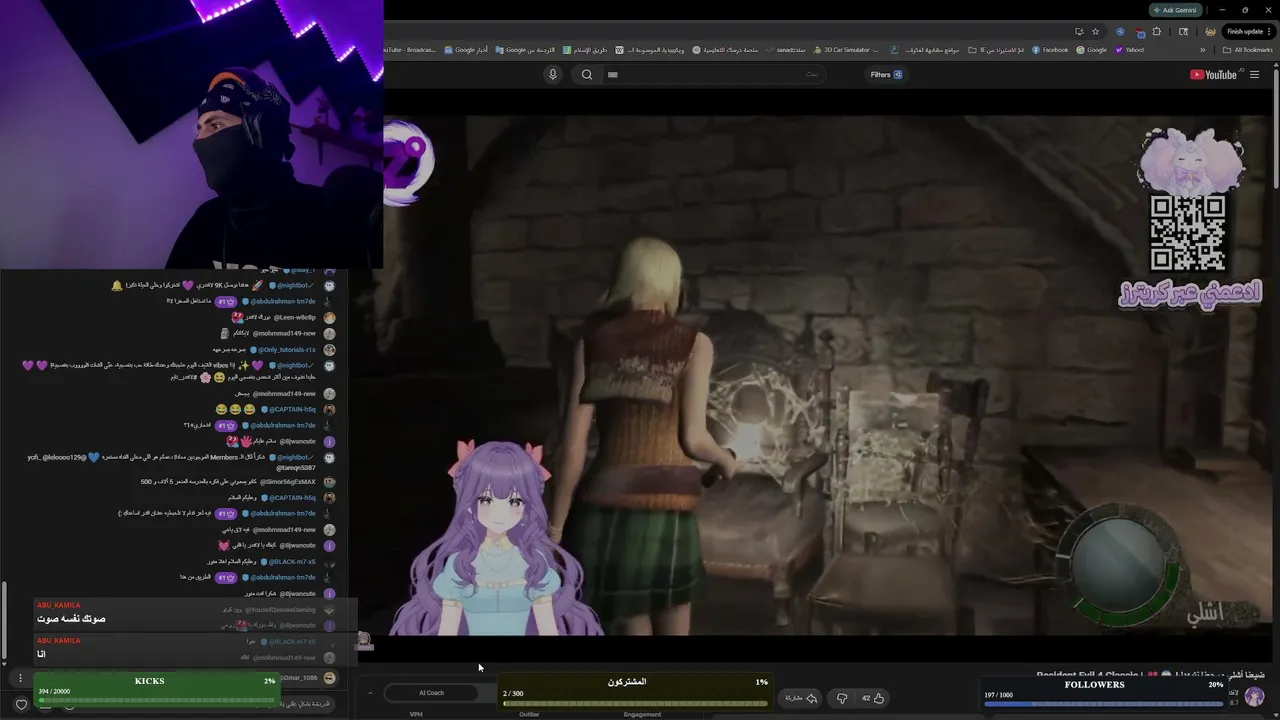Open the Yahoo bookmark
This screenshot has height=720, width=1280.
click(1130, 50)
